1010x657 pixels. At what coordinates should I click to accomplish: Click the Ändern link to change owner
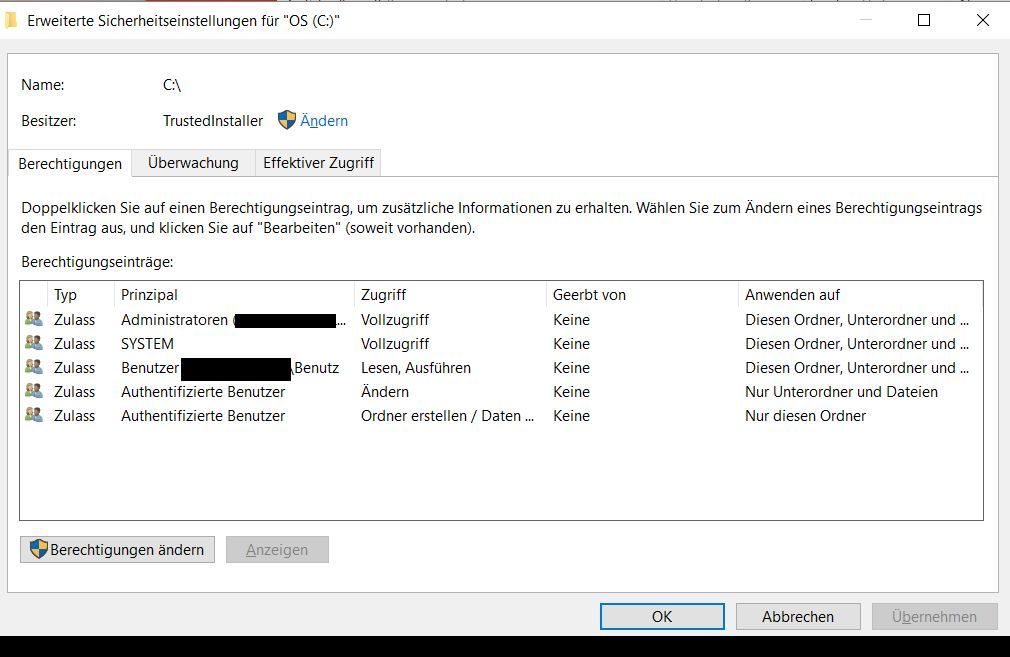[x=323, y=120]
